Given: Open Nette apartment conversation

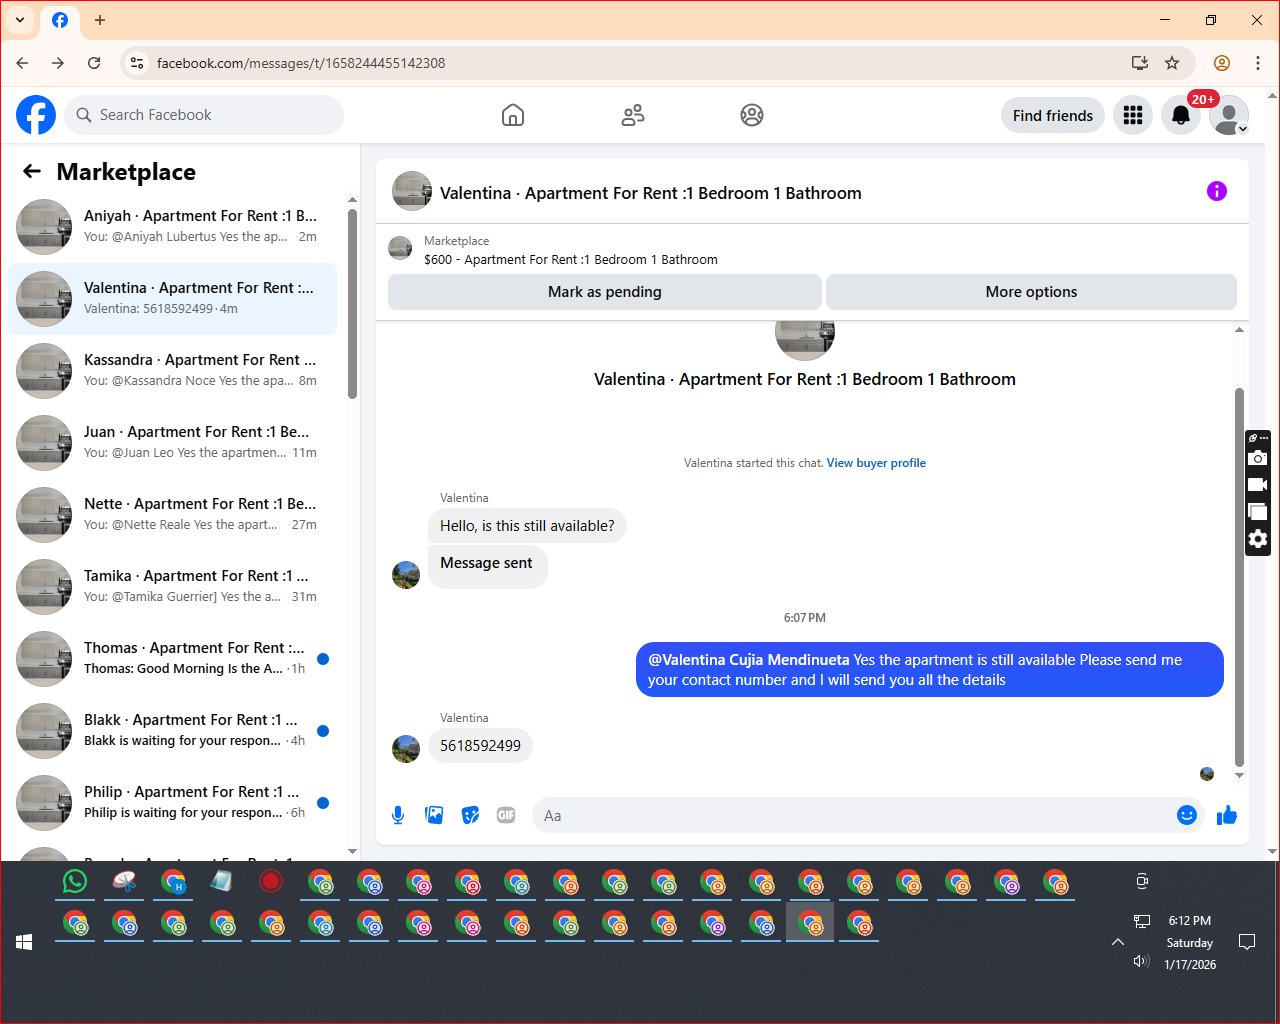Looking at the screenshot, I should pos(173,515).
